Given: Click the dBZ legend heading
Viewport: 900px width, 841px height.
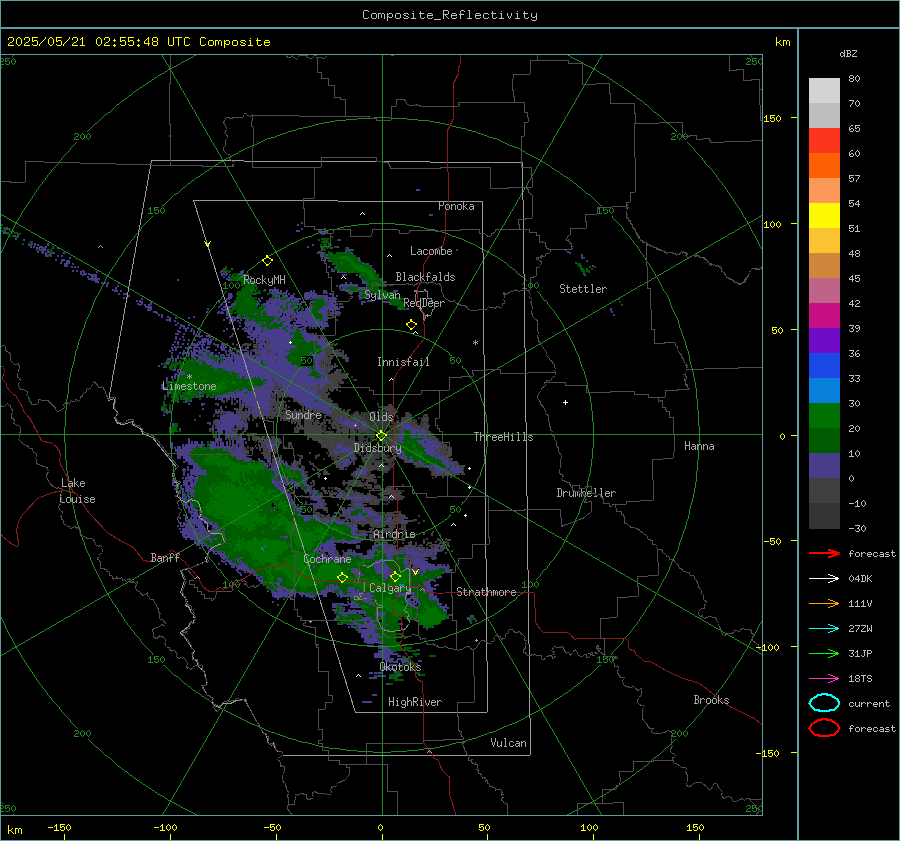Looking at the screenshot, I should click(848, 54).
